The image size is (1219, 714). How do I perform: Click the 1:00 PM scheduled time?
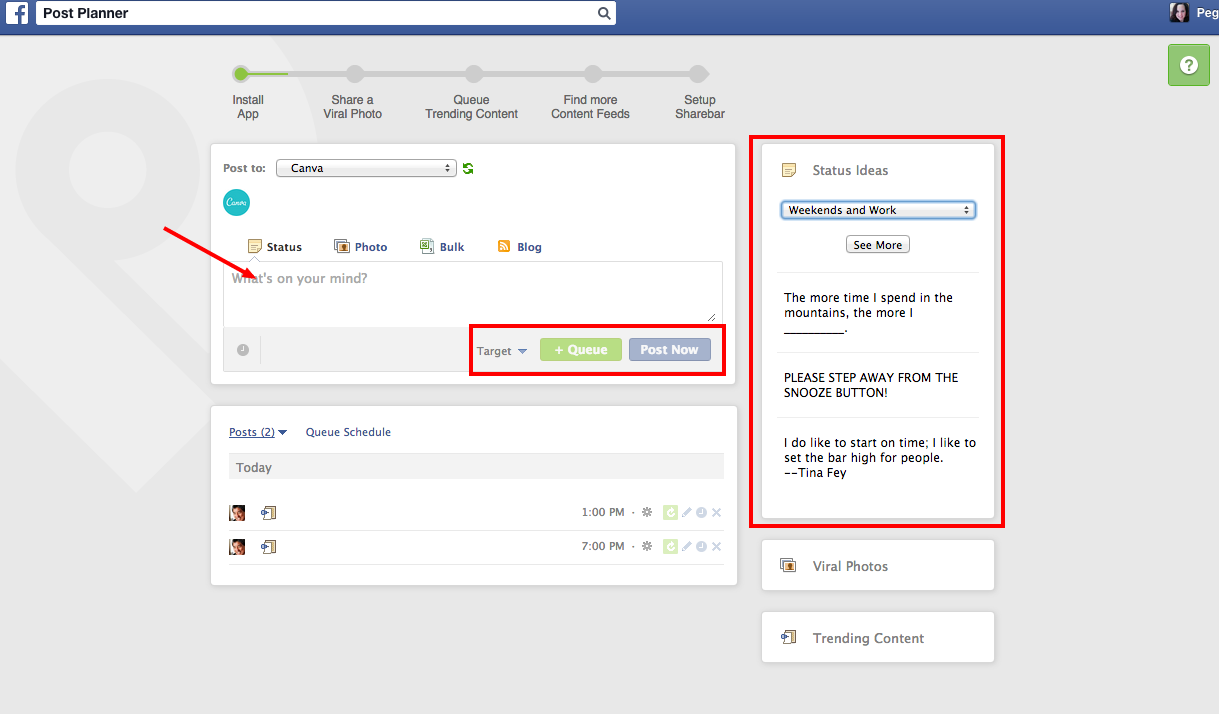(603, 512)
